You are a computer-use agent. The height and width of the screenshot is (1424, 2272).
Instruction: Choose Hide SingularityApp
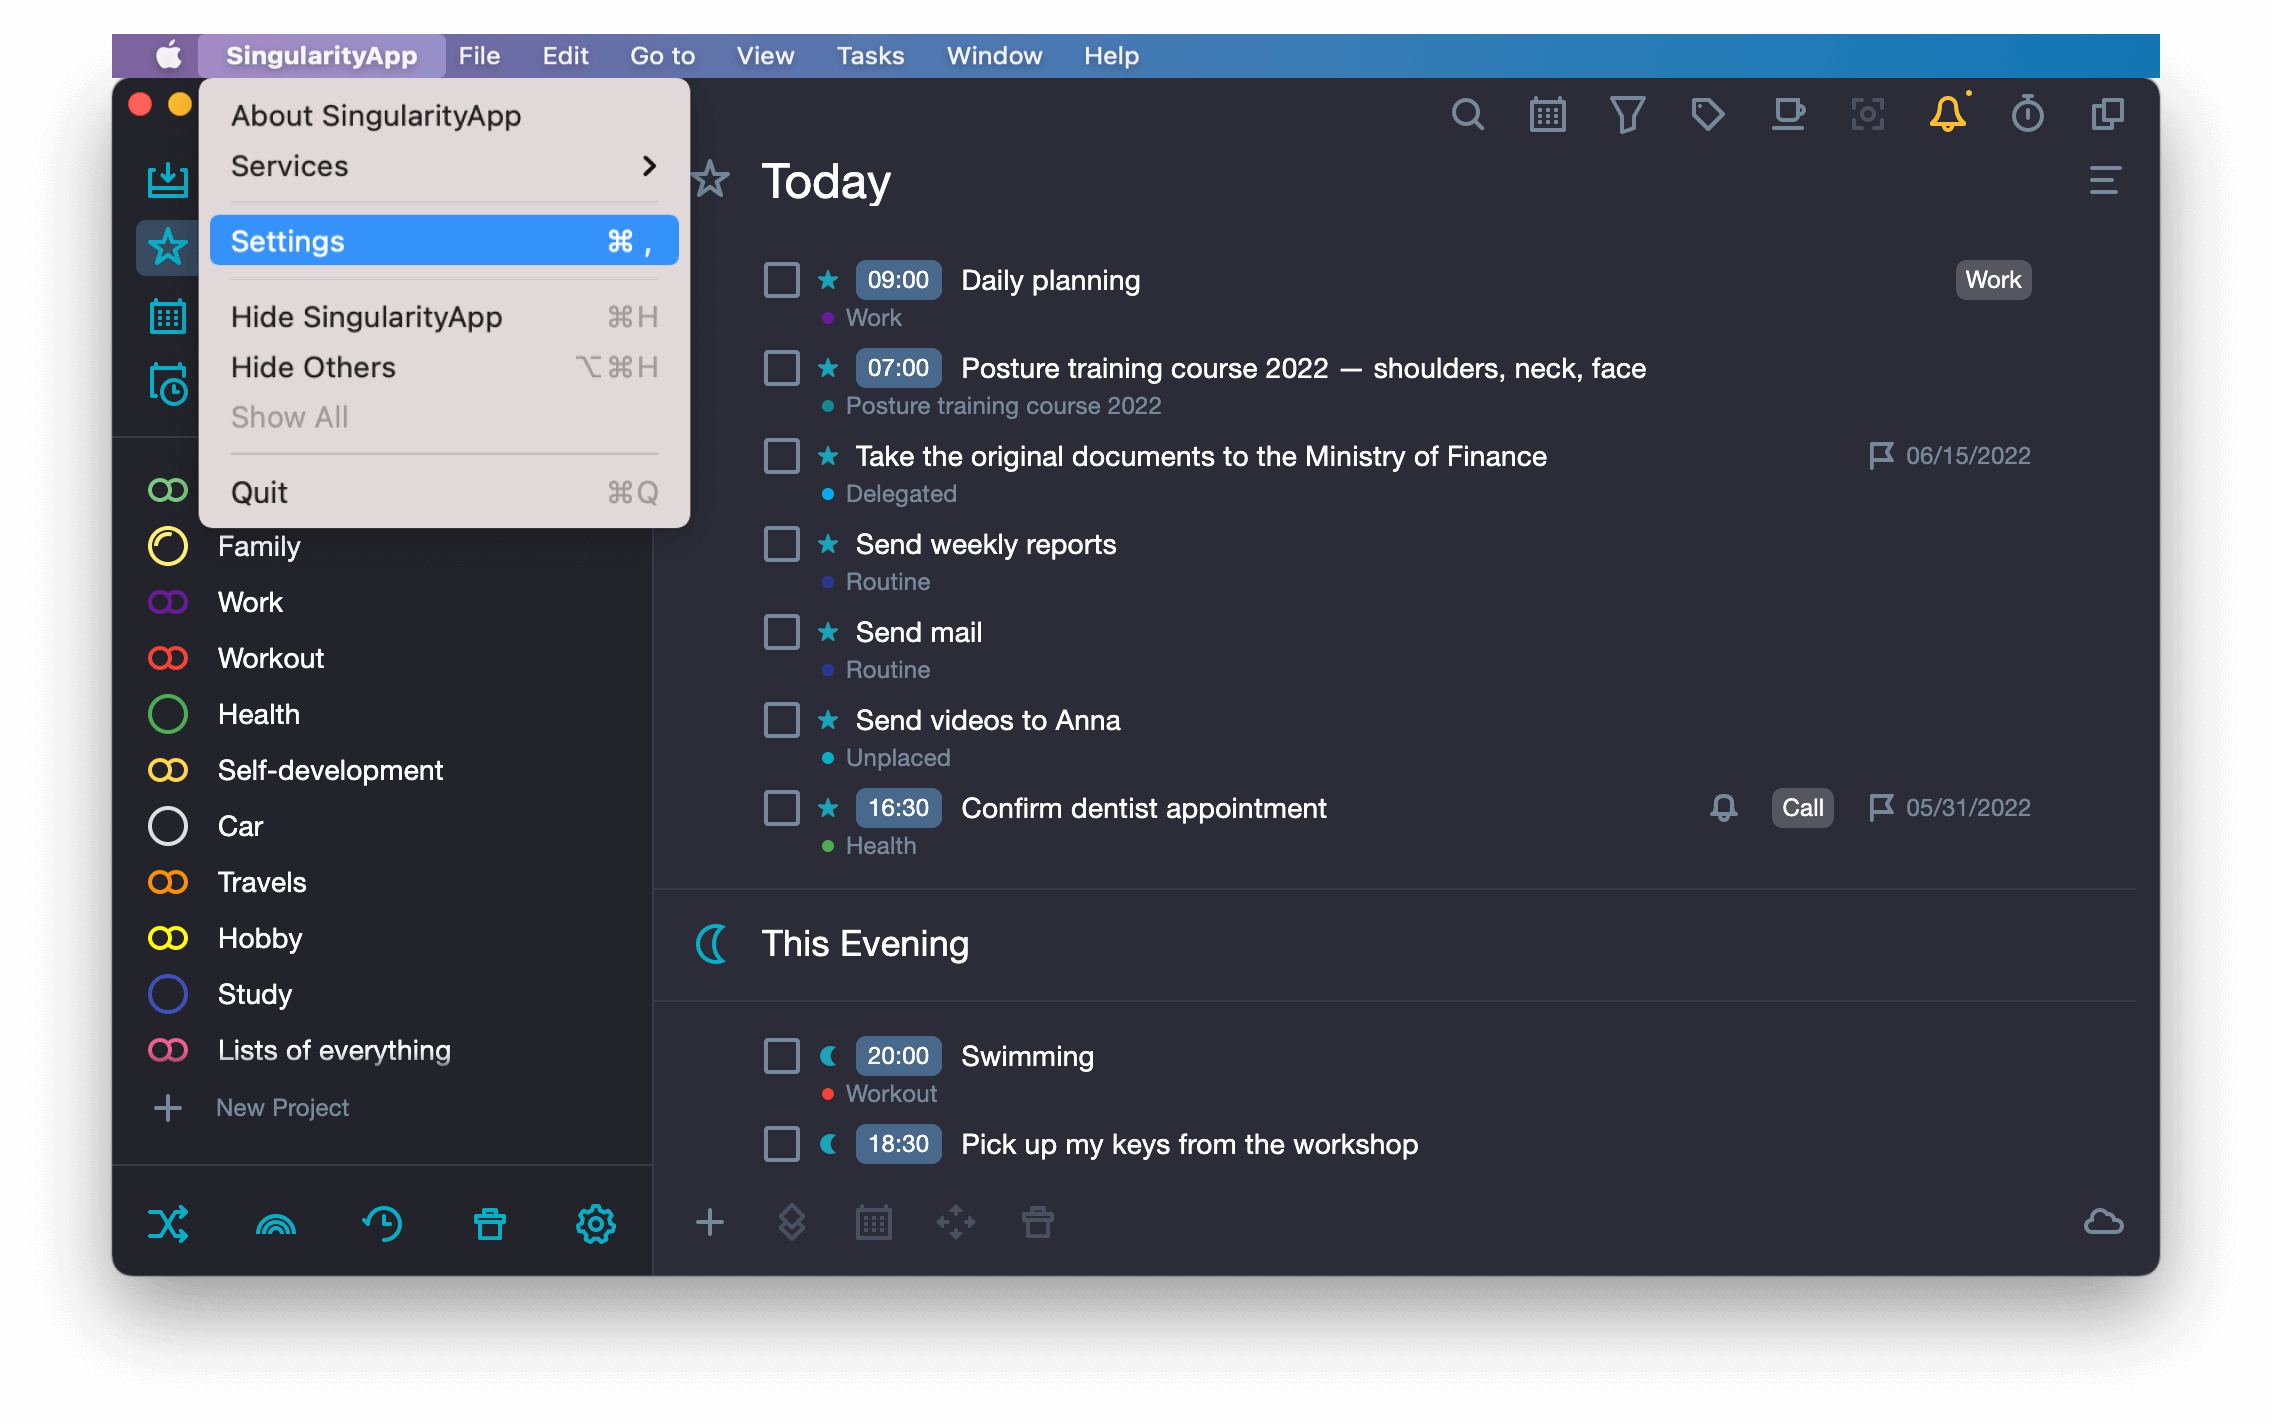click(444, 317)
